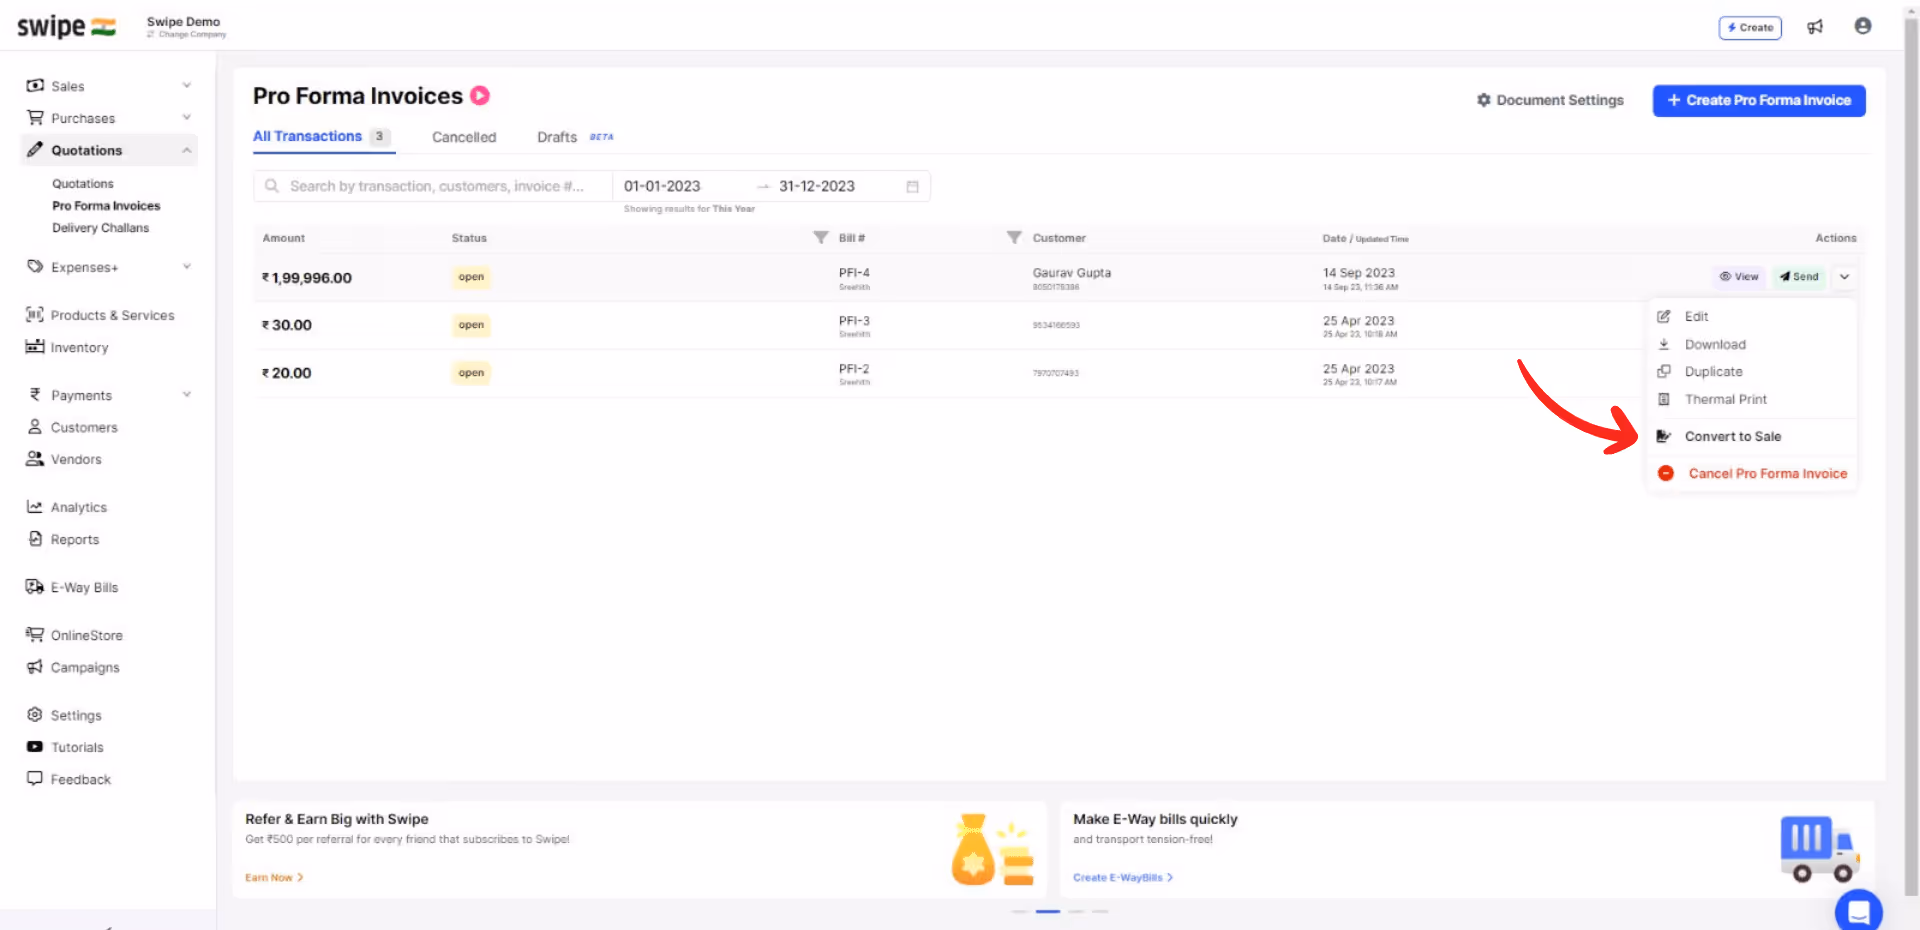Screen dimensions: 1920x930
Task: Click the start date 01-01-2023
Action: [x=662, y=186]
